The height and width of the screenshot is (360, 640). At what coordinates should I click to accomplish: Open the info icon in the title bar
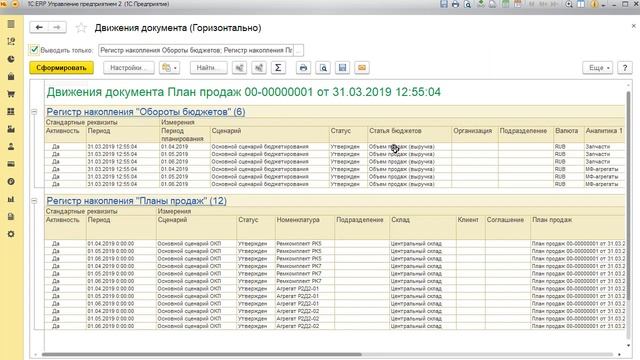coord(594,4)
